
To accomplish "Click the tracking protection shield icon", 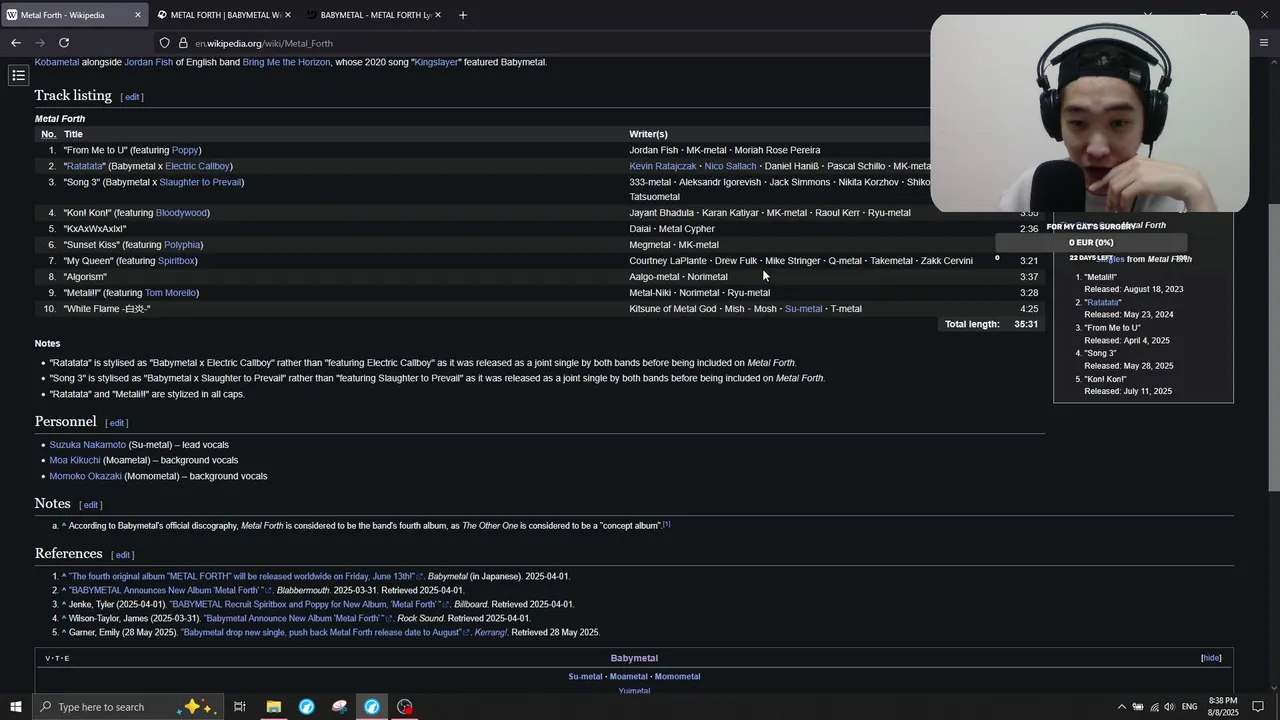I will click(164, 43).
